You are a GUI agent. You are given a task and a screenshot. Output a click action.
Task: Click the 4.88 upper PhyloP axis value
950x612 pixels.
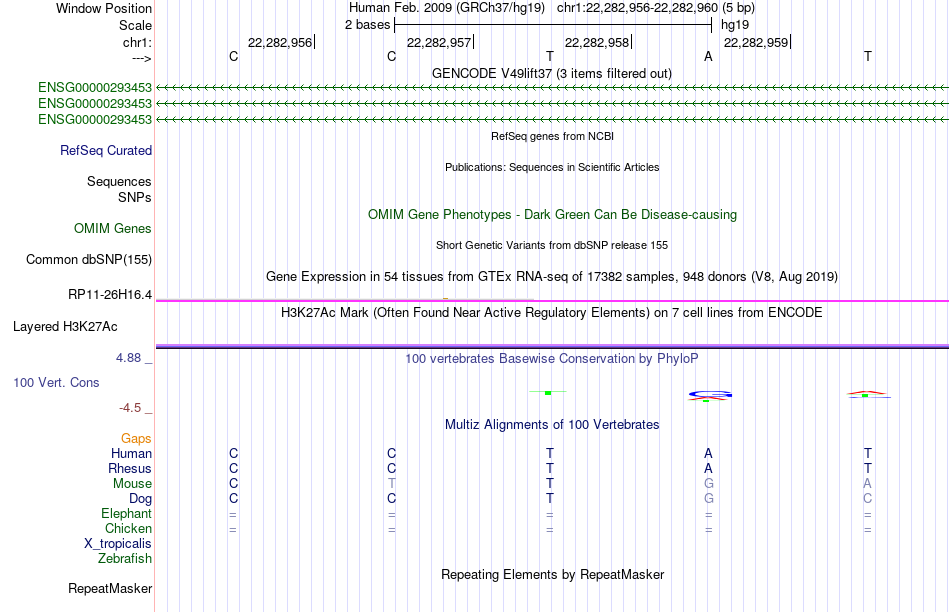128,358
